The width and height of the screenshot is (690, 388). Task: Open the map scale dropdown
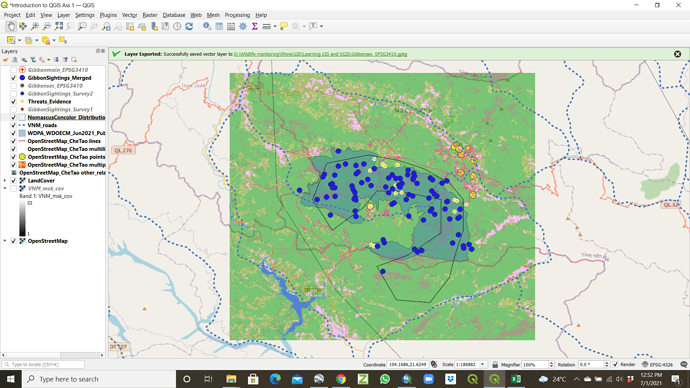click(482, 364)
